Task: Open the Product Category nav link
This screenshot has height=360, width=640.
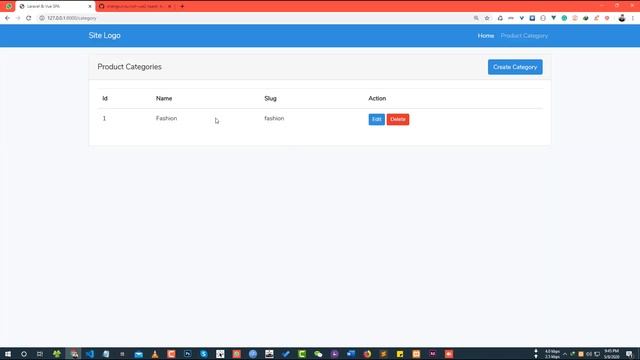Action: pyautogui.click(x=524, y=36)
